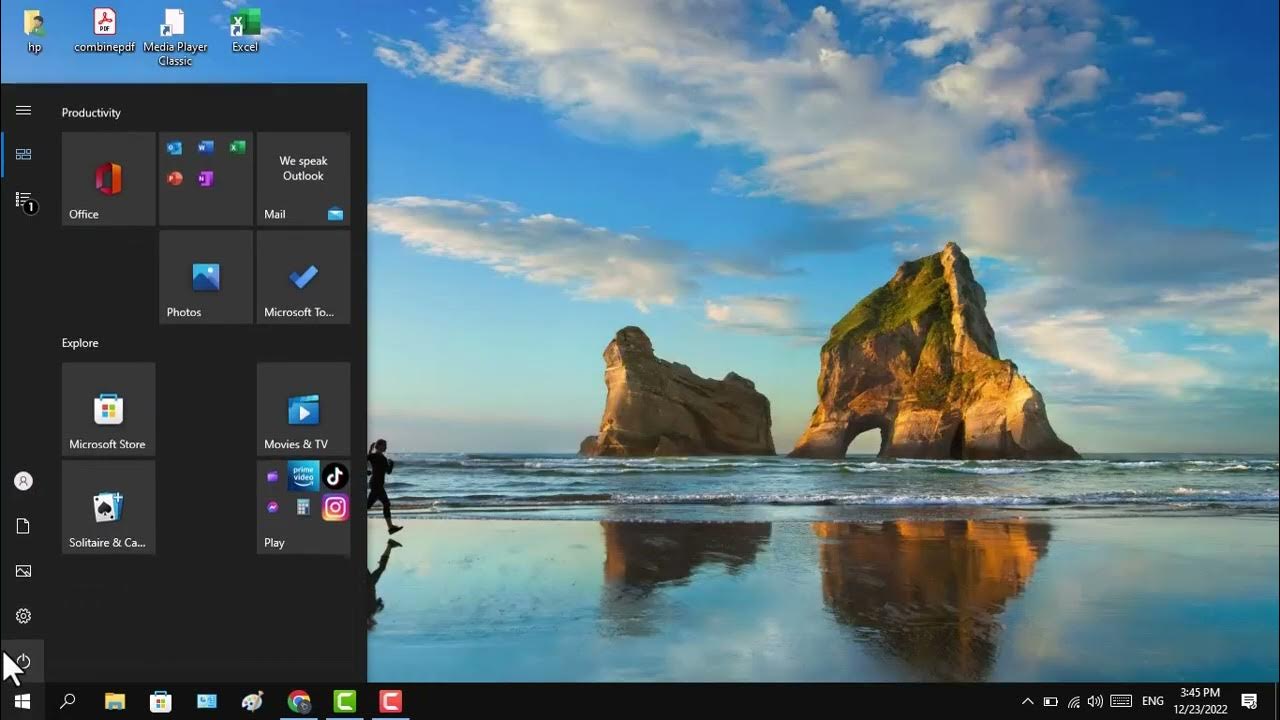Open the Mail tile
Screen dimensions: 1280x720
(x=303, y=179)
